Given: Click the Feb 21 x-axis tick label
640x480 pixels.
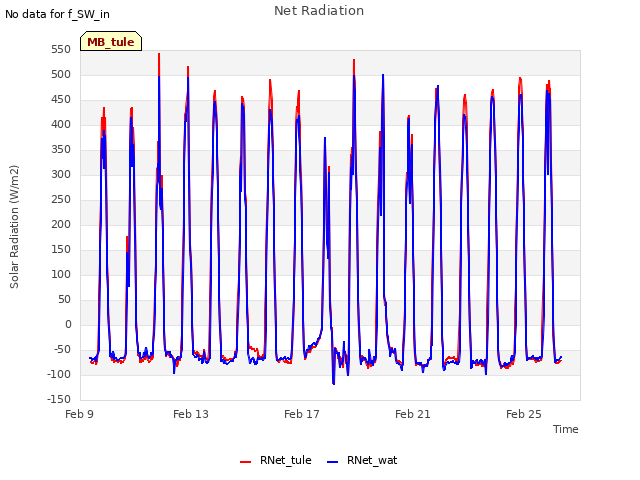Looking at the screenshot, I should tap(413, 414).
